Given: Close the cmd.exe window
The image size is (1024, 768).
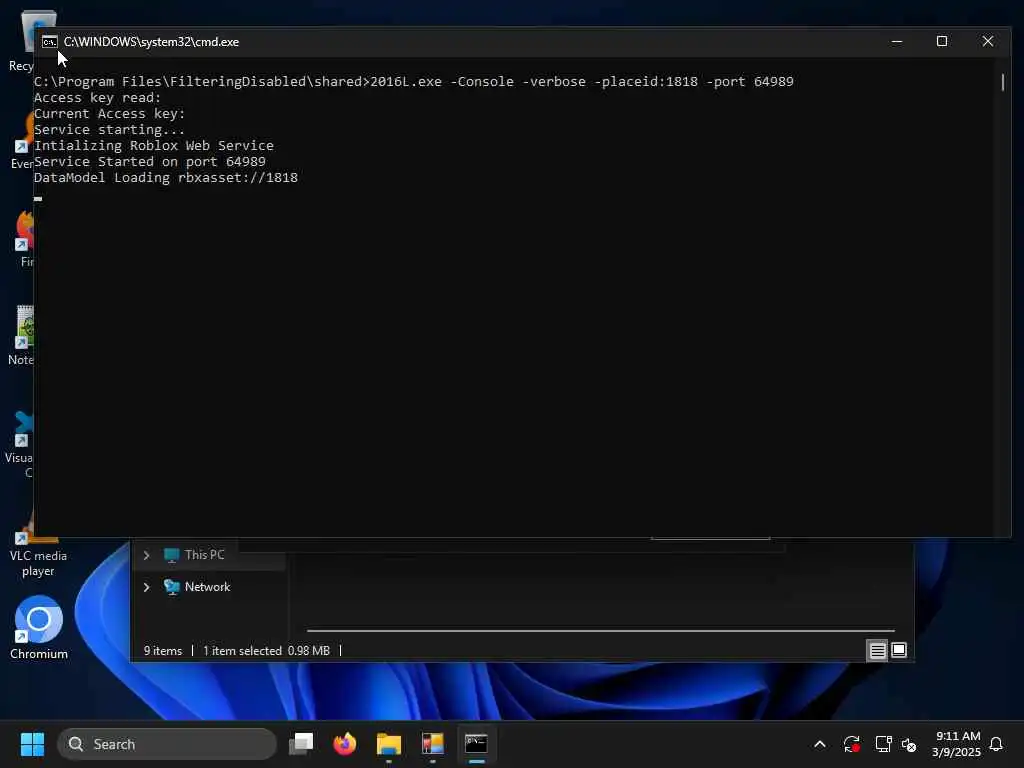Looking at the screenshot, I should click(987, 42).
